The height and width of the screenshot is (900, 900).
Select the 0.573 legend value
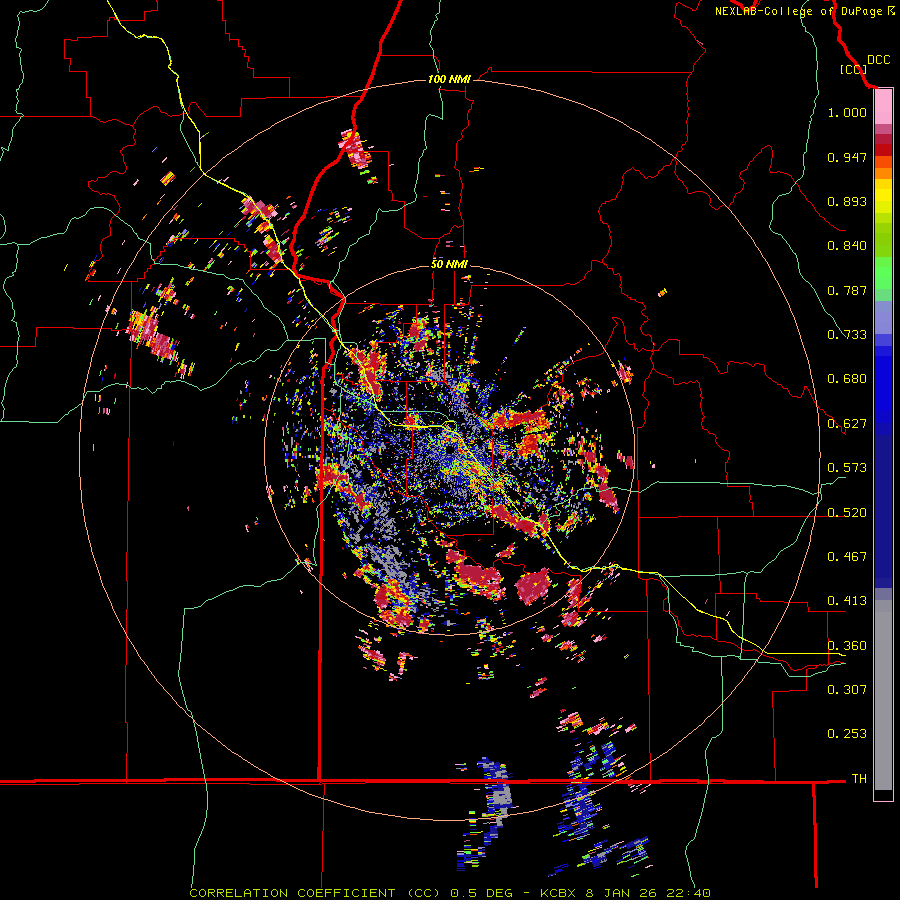[x=847, y=468]
